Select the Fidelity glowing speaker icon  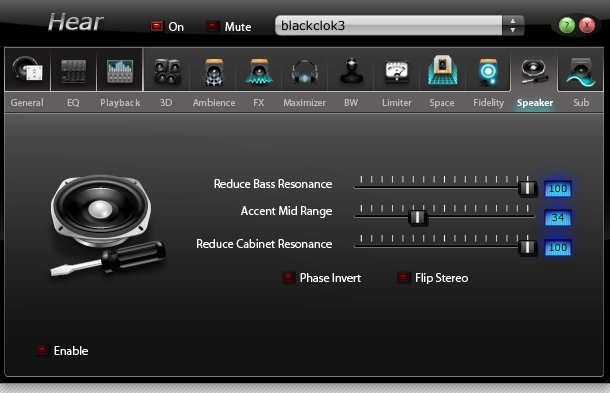pyautogui.click(x=488, y=72)
